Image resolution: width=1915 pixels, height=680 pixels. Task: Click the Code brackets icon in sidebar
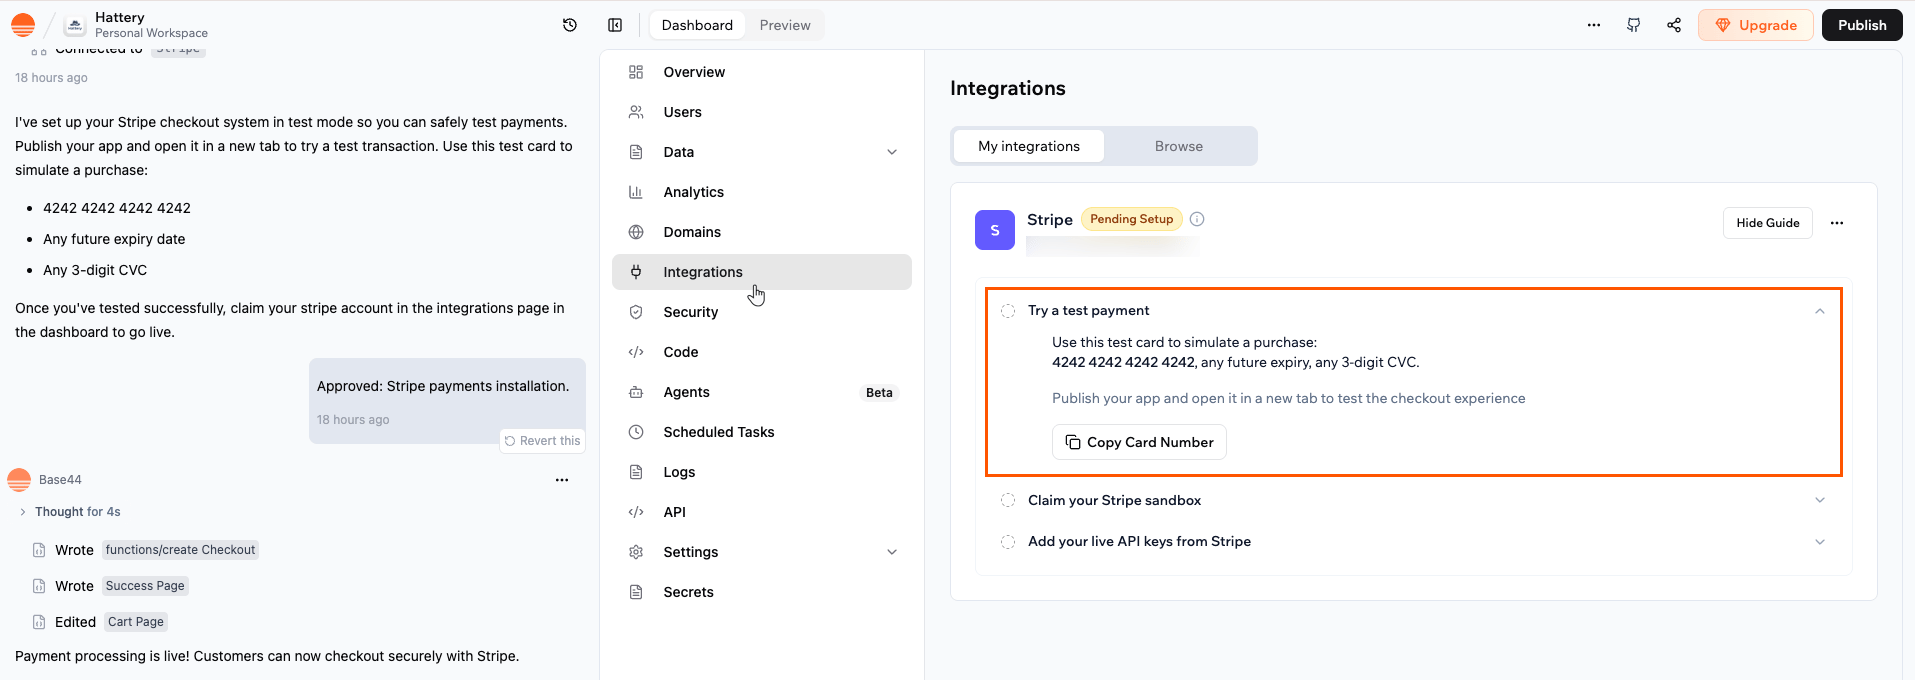(636, 352)
